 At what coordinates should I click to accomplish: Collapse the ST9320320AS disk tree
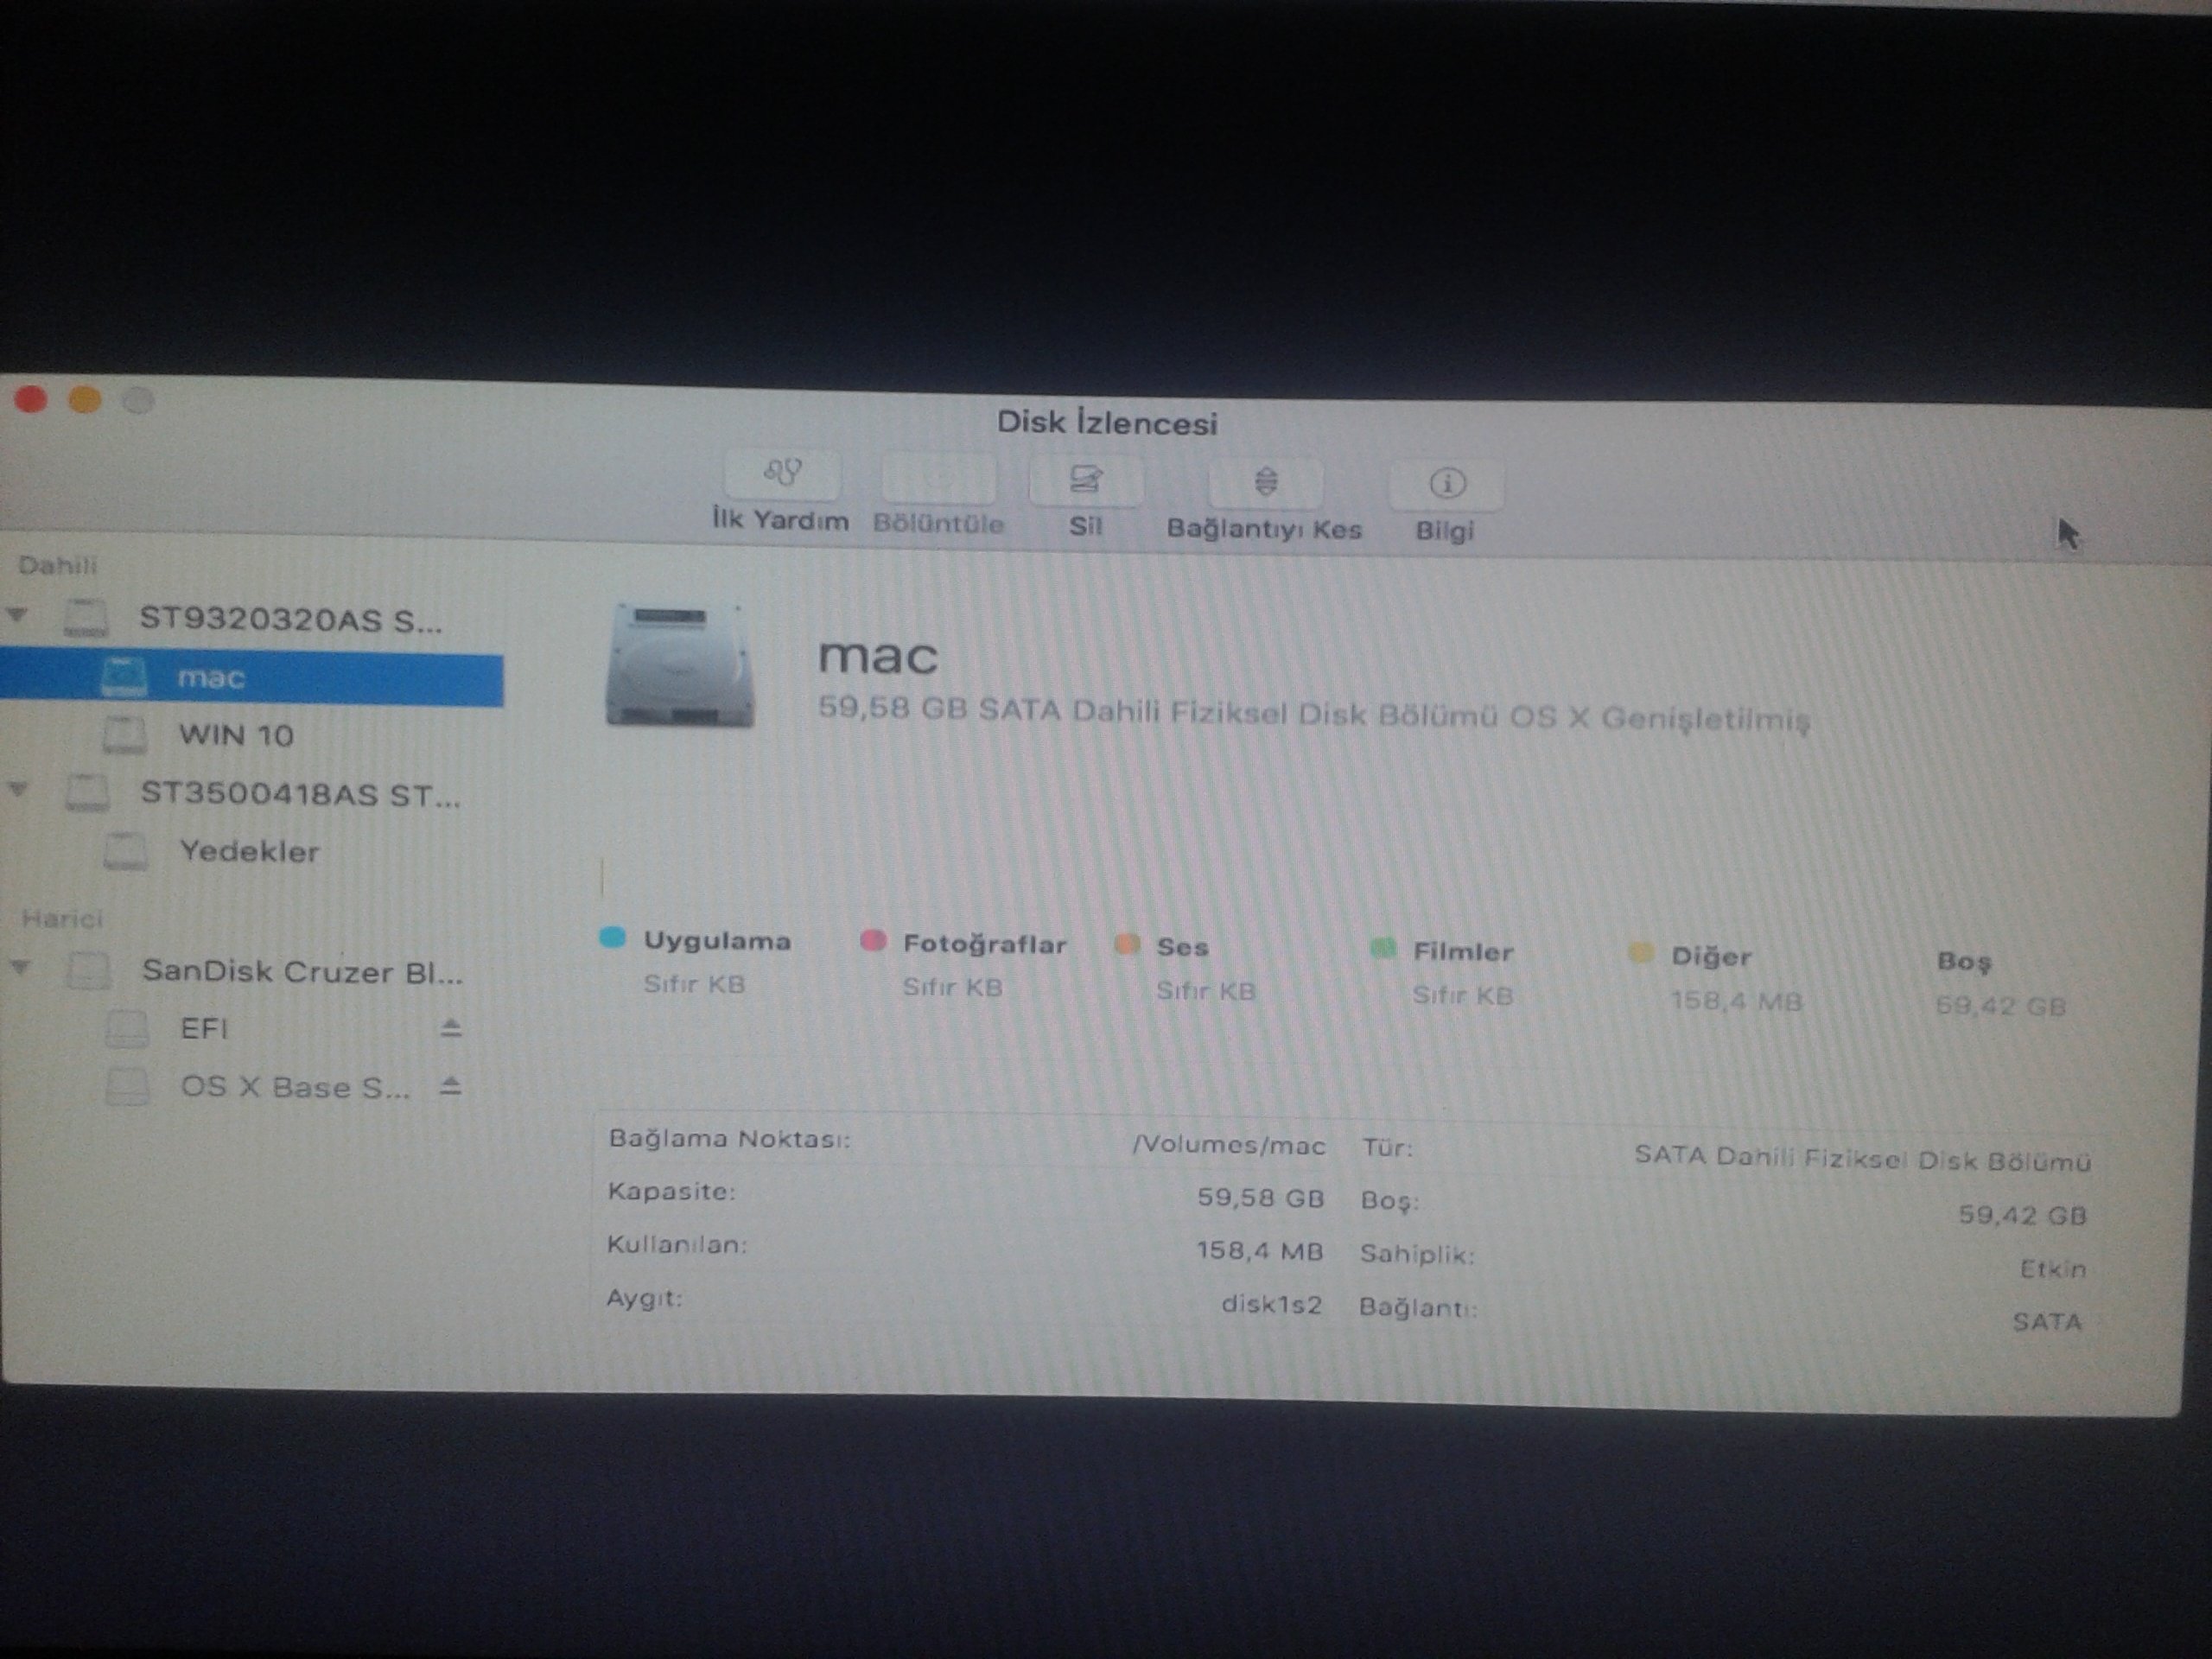coord(17,614)
